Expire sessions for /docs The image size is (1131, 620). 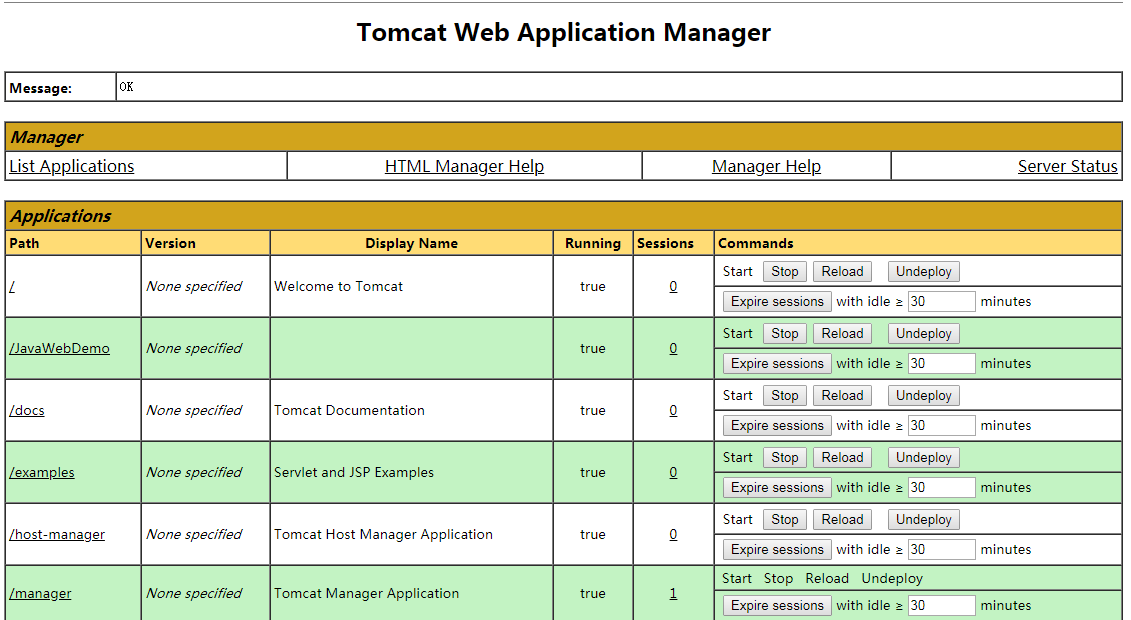click(778, 425)
